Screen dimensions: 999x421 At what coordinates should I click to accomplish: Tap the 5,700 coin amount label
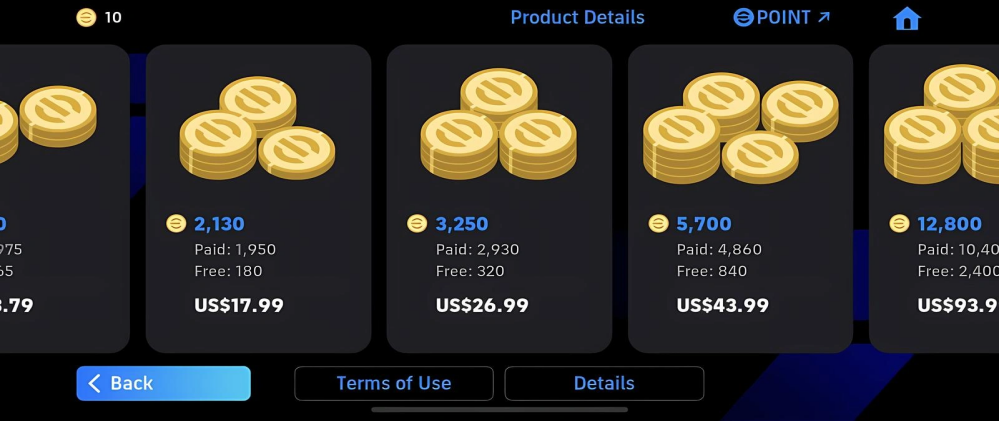704,224
